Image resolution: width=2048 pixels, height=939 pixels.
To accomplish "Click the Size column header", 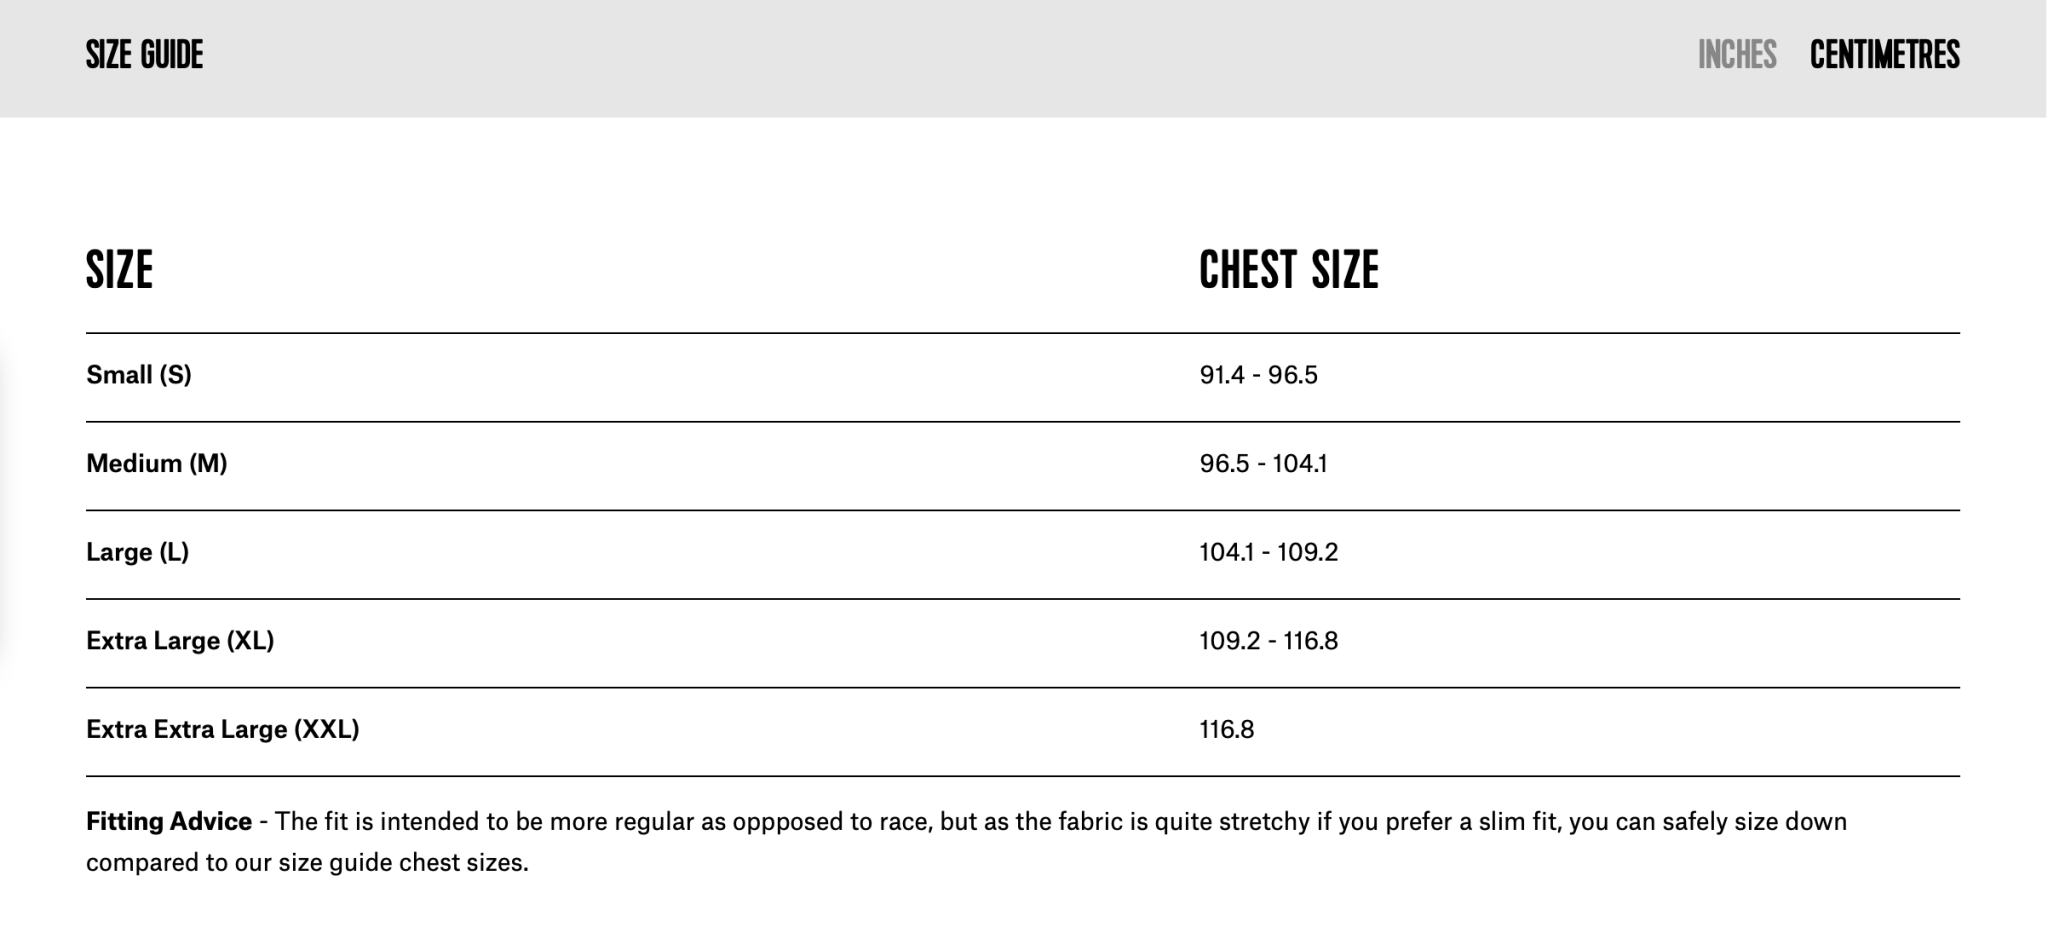I will coord(119,270).
